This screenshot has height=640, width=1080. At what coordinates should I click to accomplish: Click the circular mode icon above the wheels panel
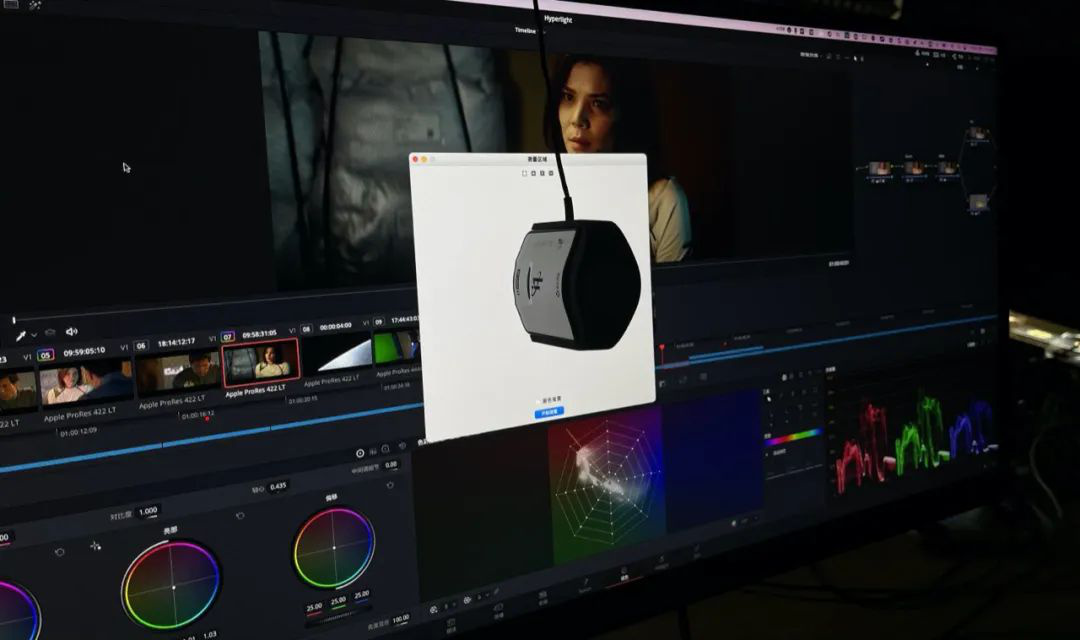pyautogui.click(x=360, y=453)
